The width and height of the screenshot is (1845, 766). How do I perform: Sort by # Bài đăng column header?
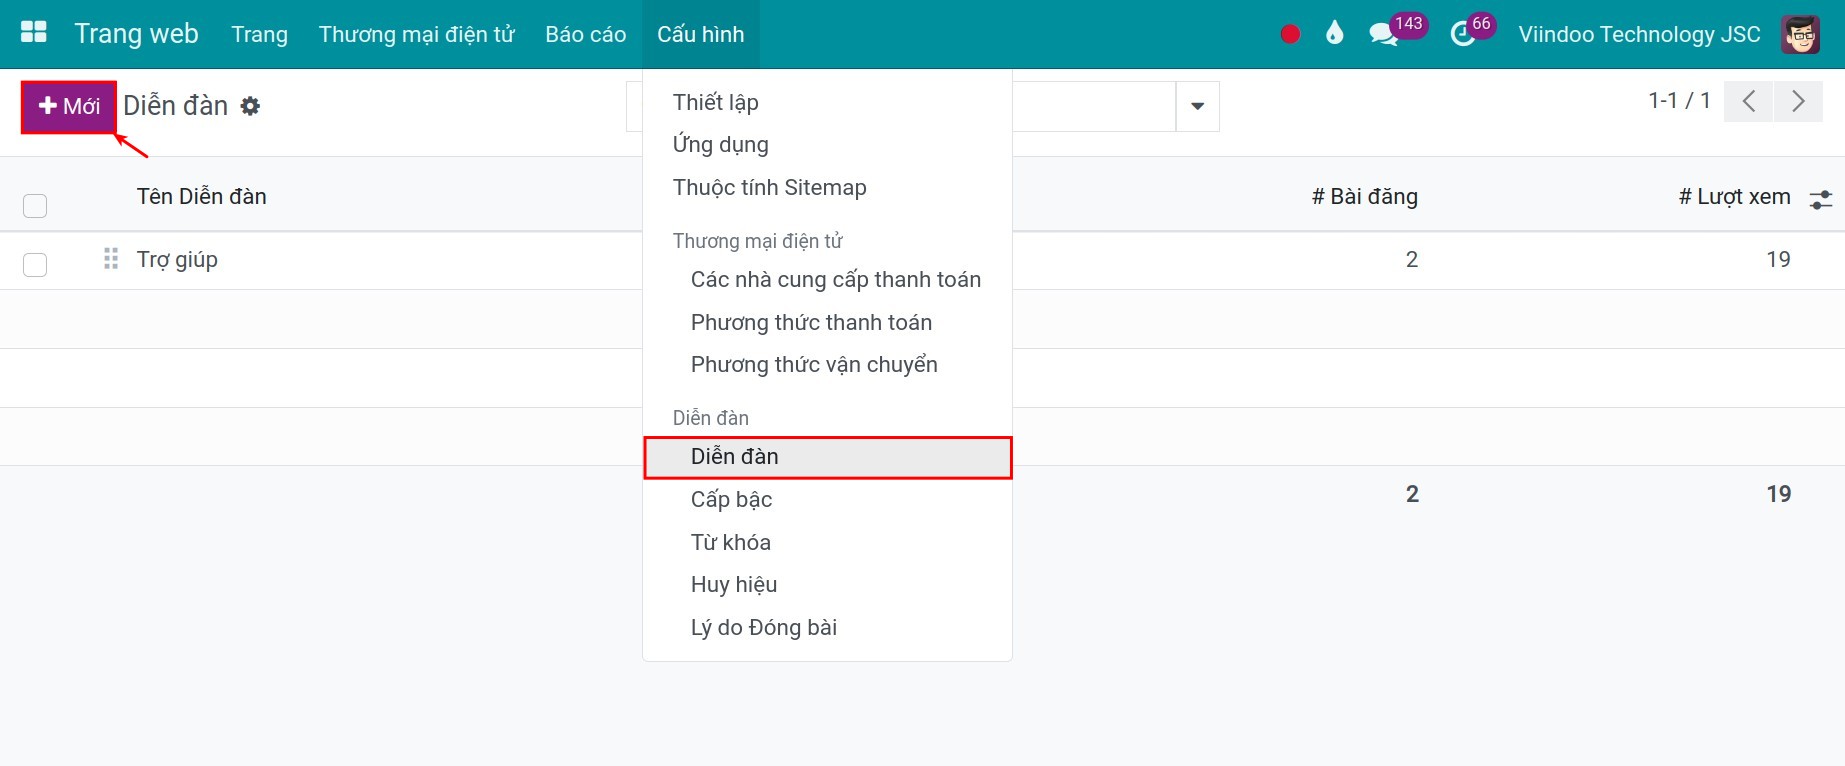pos(1365,196)
